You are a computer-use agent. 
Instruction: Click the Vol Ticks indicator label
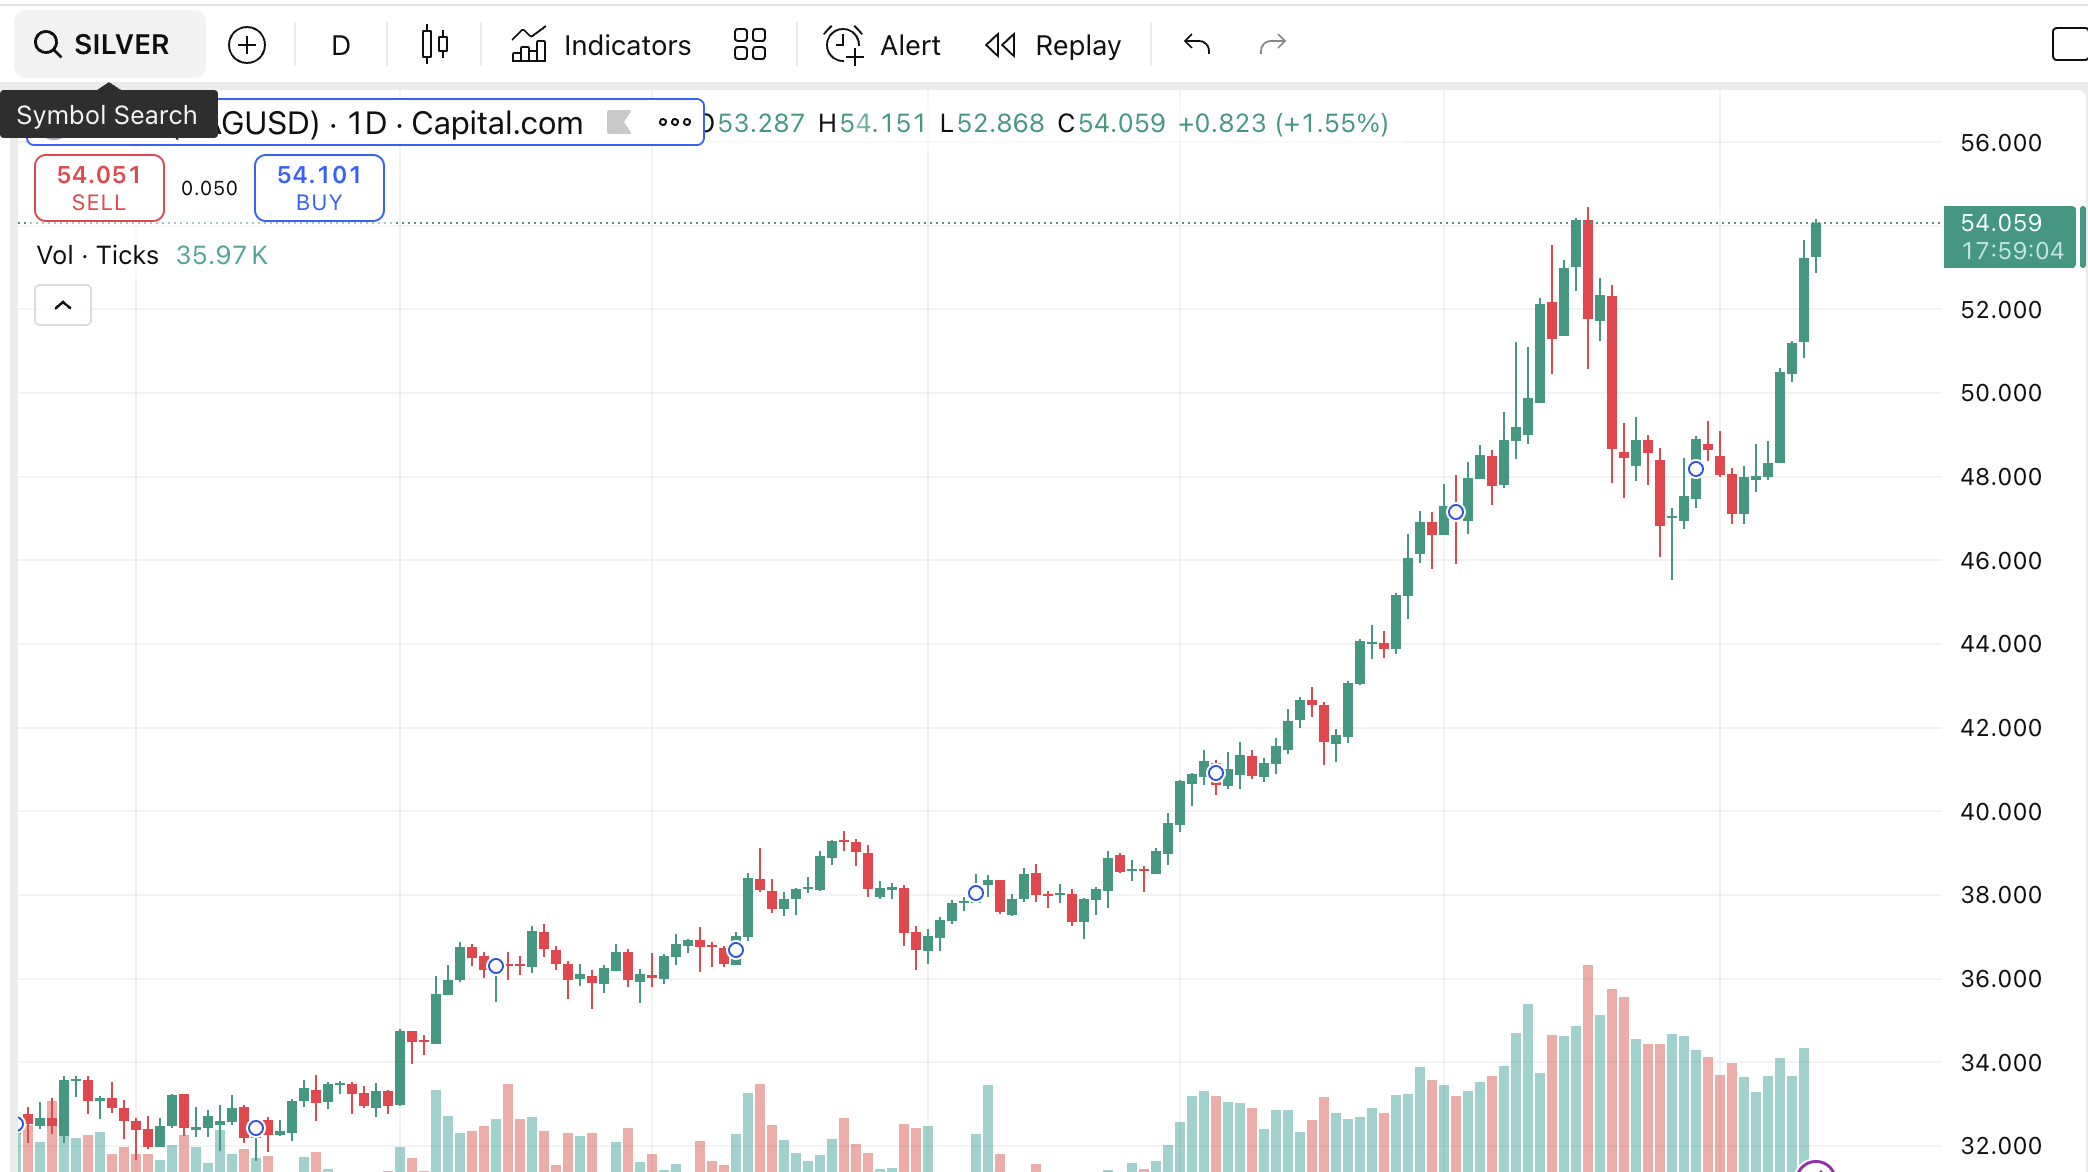point(97,255)
